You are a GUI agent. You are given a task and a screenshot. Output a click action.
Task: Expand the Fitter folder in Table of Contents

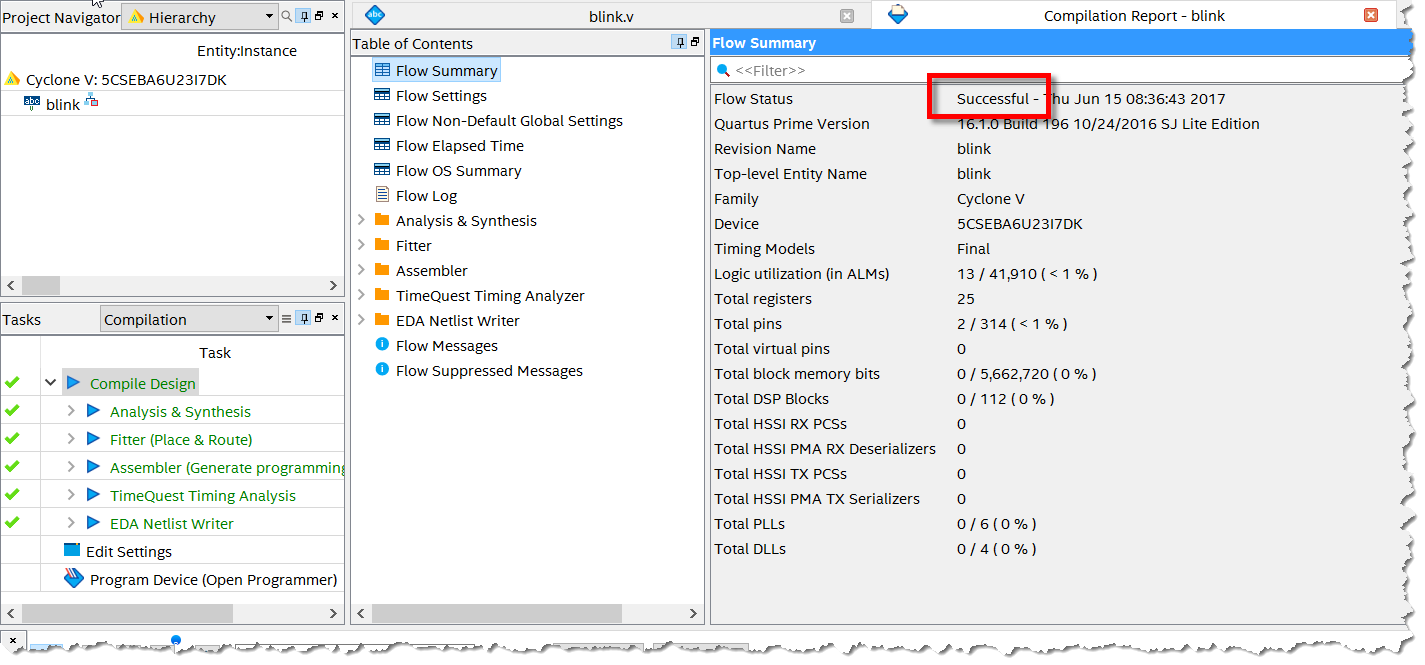point(361,245)
